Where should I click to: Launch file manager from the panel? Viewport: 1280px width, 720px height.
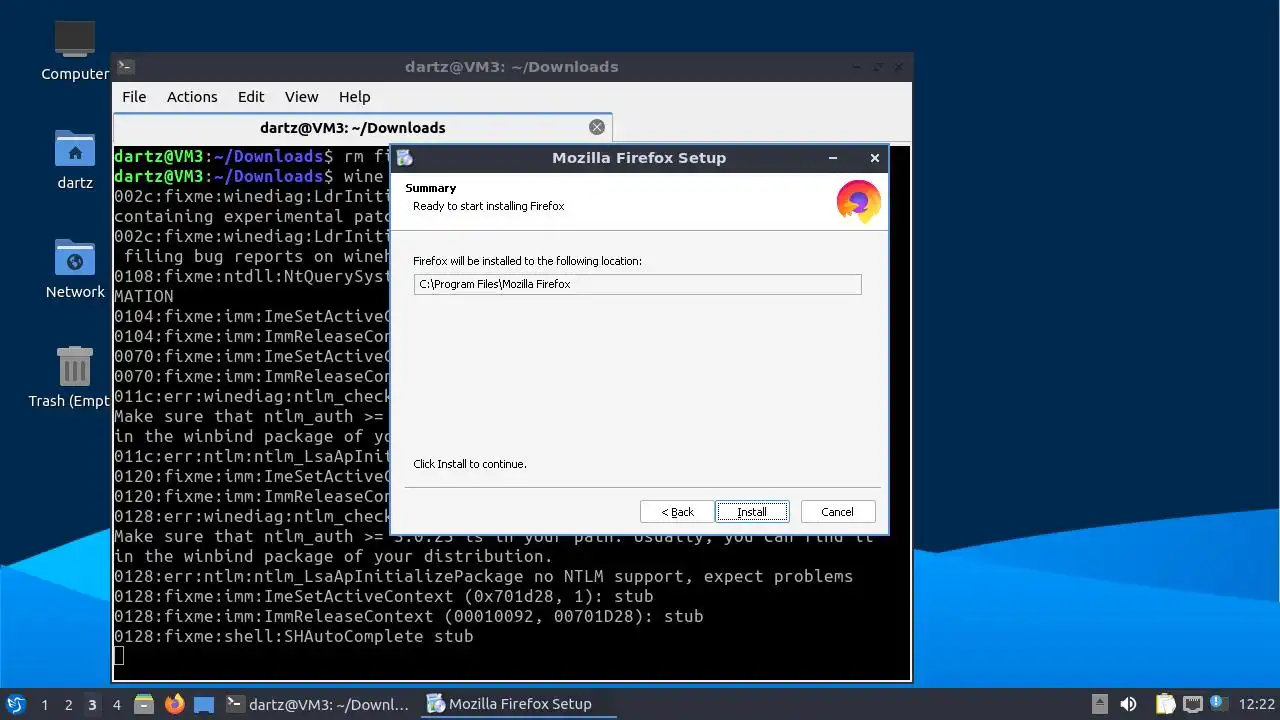(x=144, y=704)
